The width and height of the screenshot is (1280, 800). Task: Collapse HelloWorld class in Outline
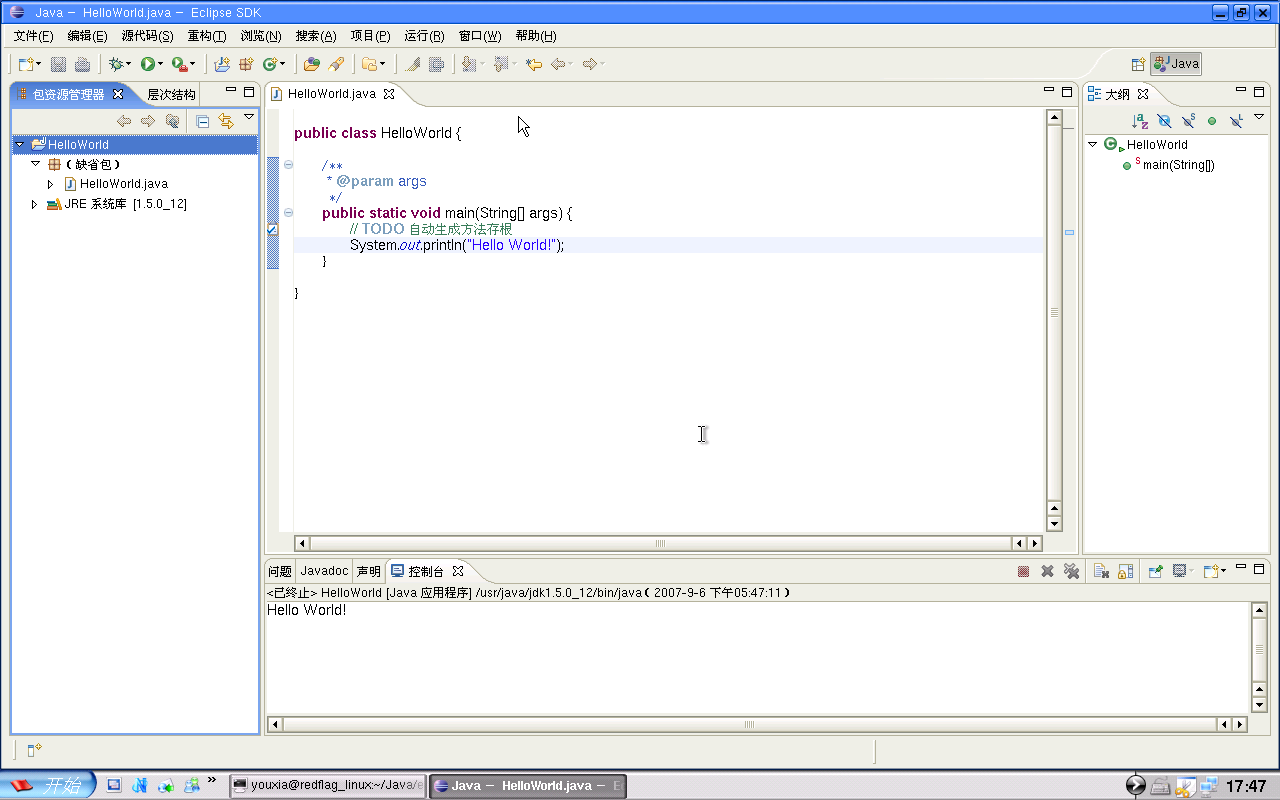(1093, 145)
